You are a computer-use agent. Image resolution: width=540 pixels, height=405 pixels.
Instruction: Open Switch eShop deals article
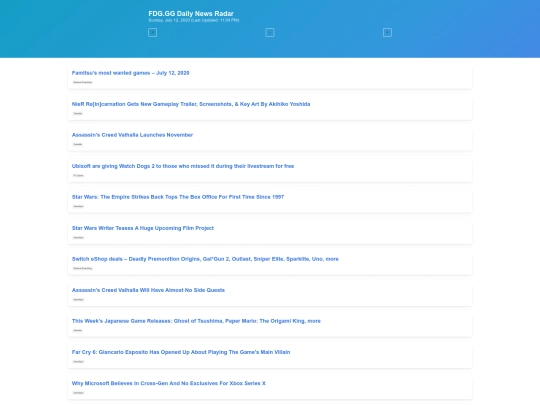[205, 259]
